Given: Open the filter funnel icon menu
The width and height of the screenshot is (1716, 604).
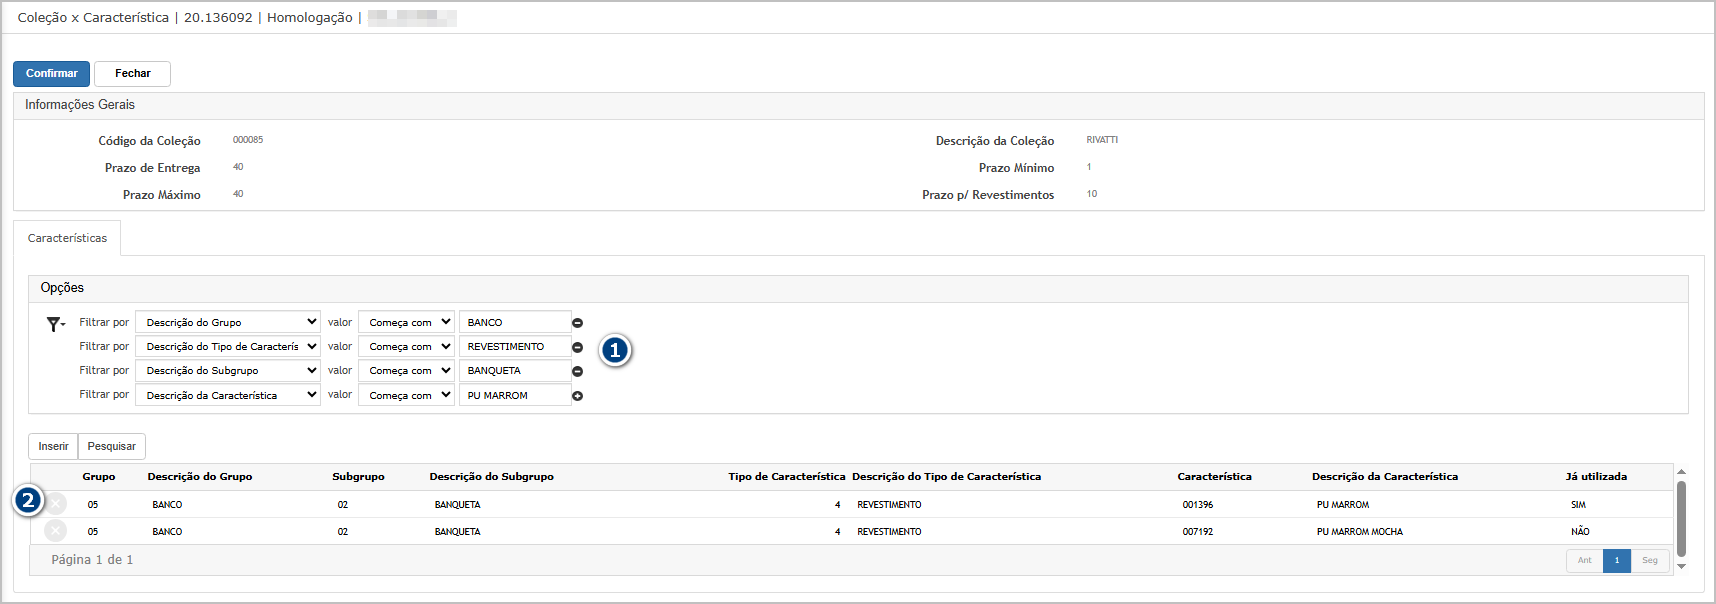Looking at the screenshot, I should [55, 324].
